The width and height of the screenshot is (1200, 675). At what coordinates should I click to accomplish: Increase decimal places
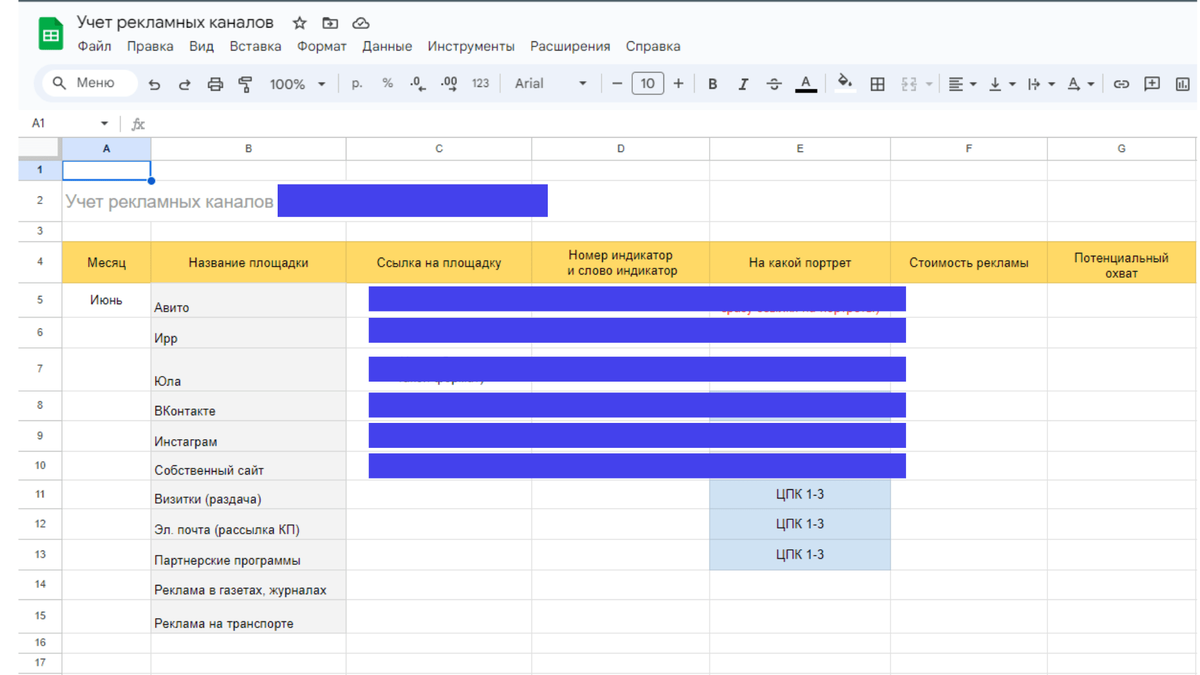coord(449,84)
